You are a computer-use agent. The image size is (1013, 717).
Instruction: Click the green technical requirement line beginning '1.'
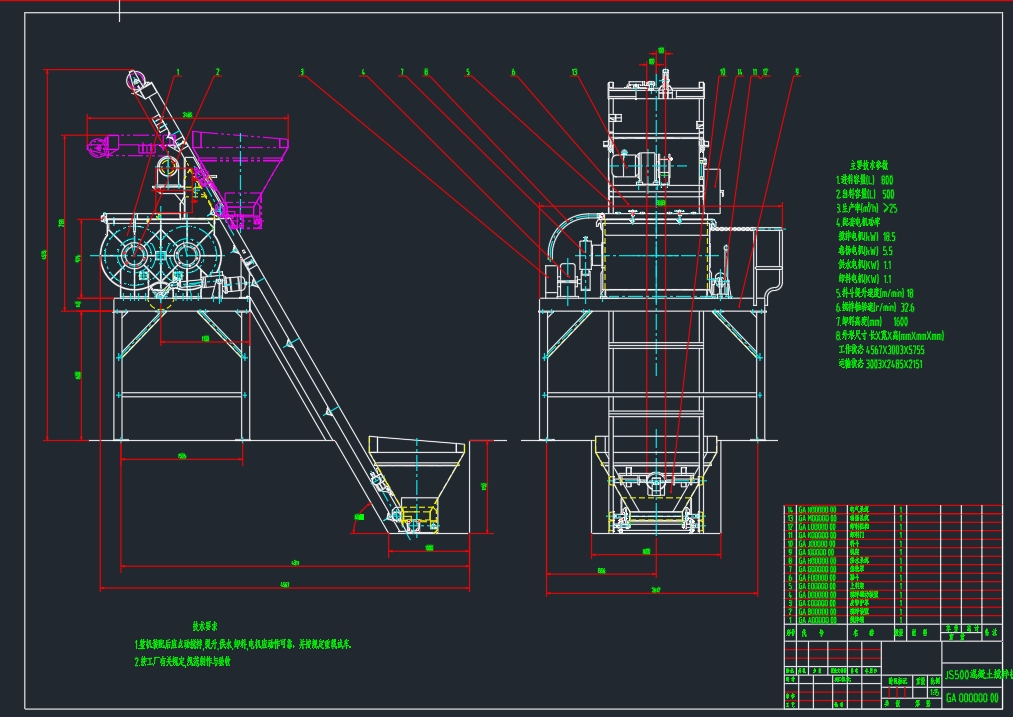pos(242,644)
